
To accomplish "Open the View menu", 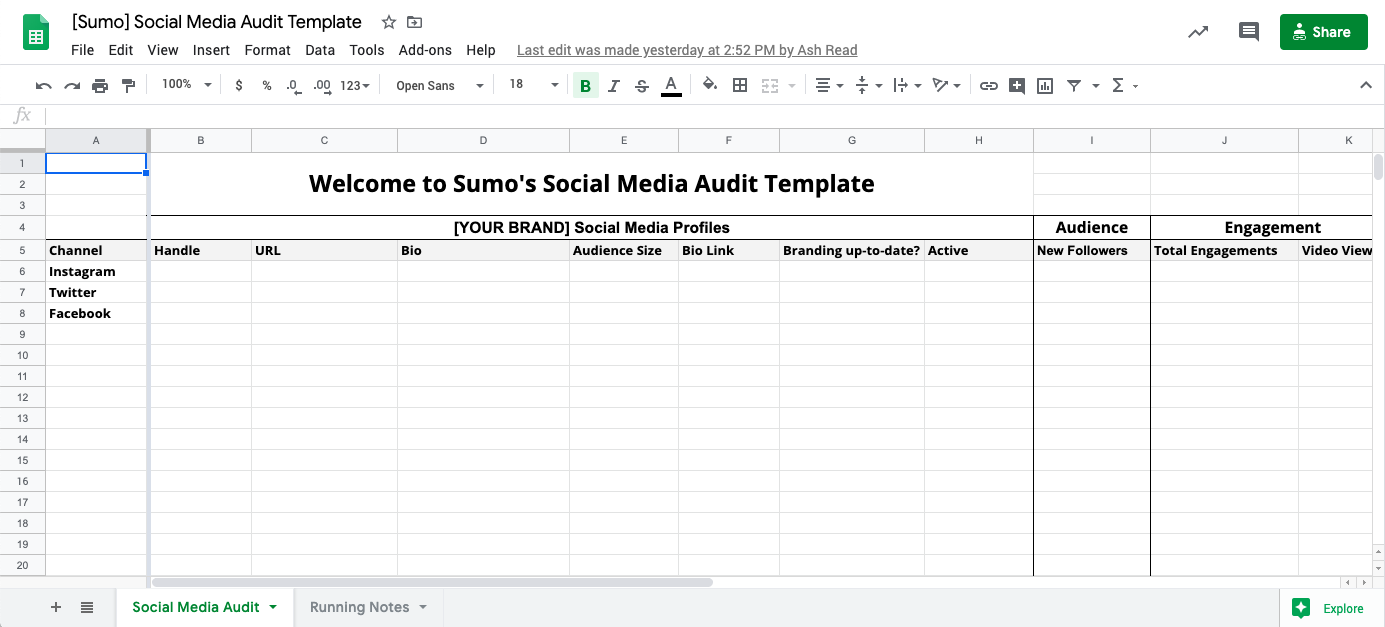I will (x=163, y=50).
